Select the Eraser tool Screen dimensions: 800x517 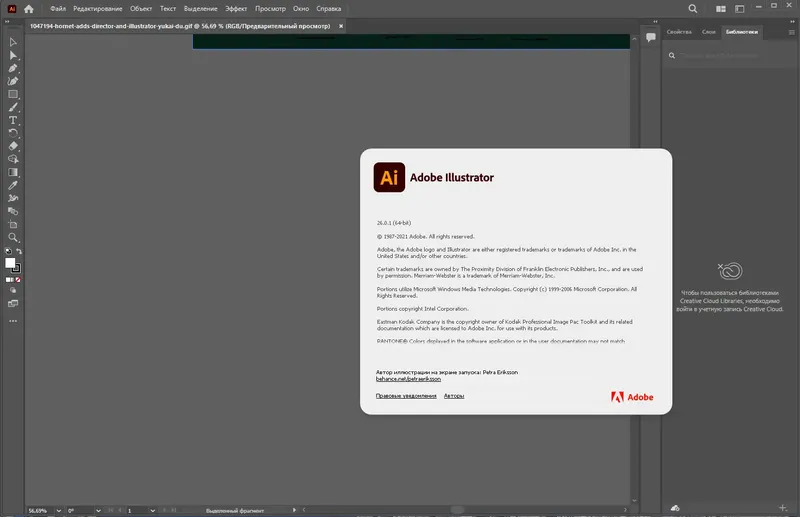13,146
